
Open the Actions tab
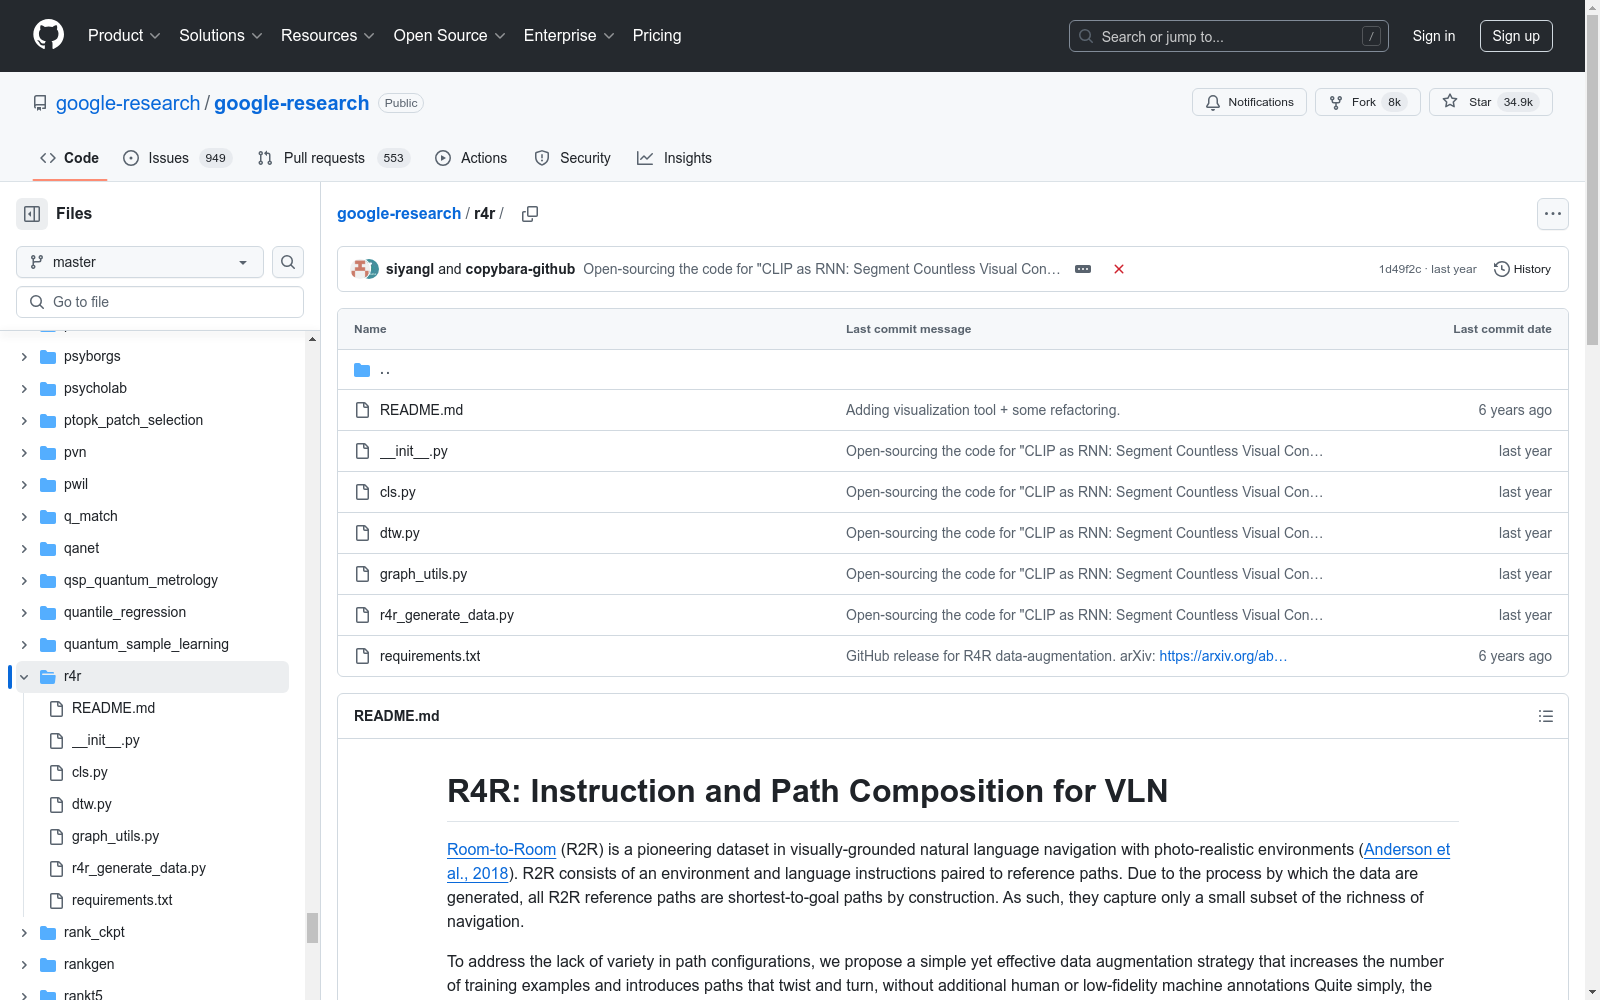(x=471, y=158)
